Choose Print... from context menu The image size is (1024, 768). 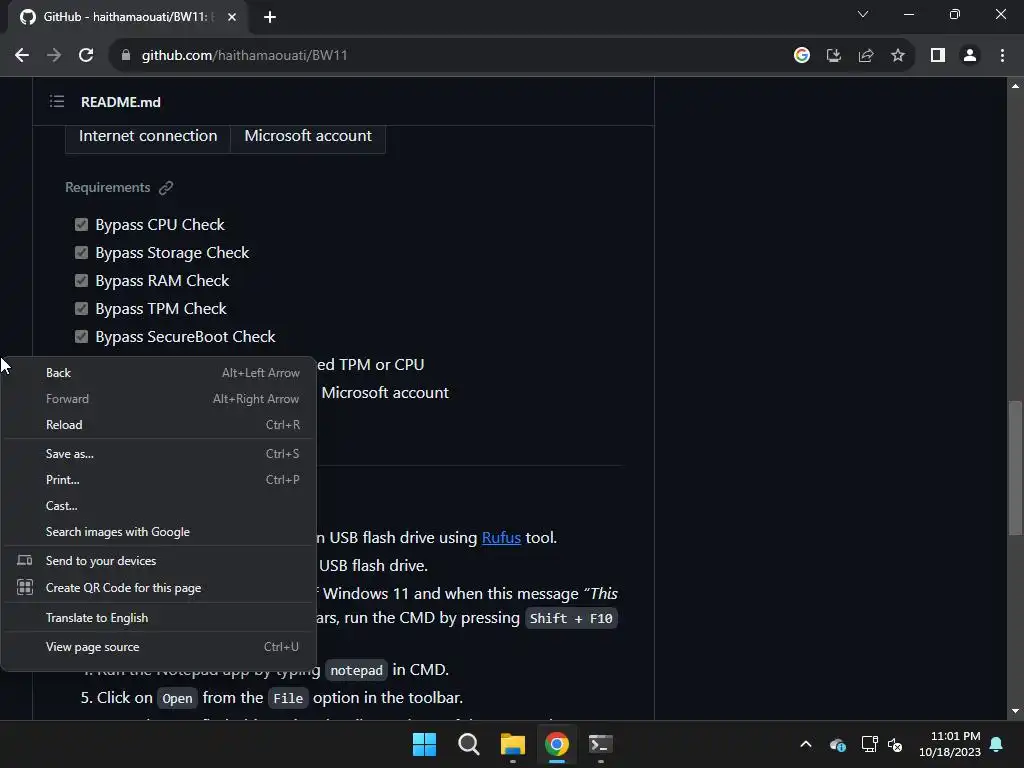[159, 480]
